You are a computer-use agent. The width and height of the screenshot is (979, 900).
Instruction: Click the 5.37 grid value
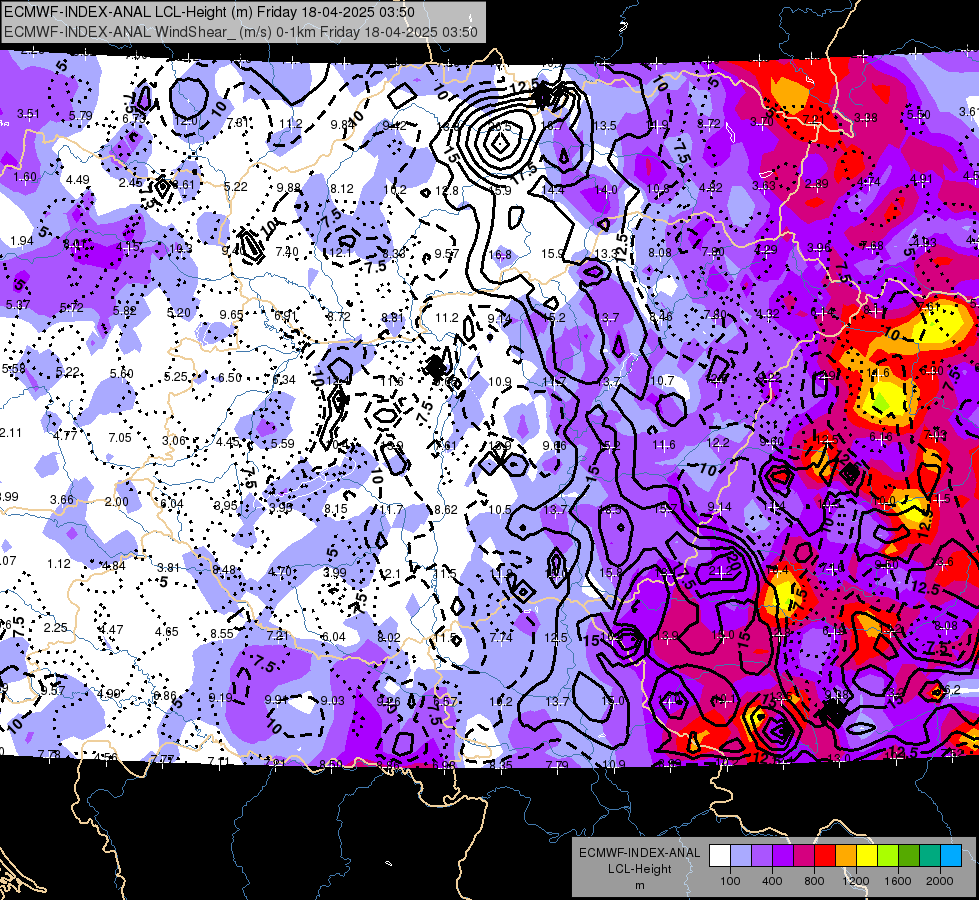17,304
